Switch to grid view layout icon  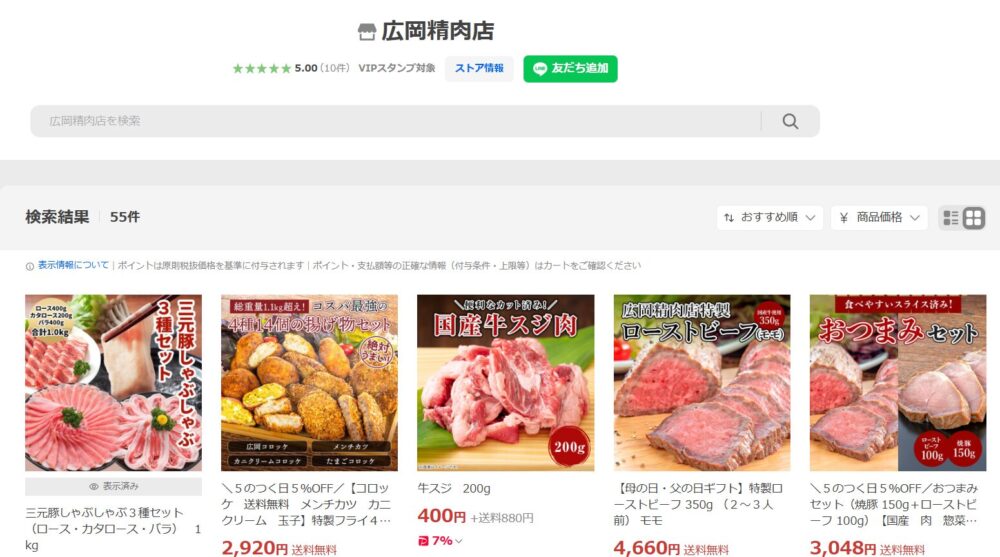point(973,218)
